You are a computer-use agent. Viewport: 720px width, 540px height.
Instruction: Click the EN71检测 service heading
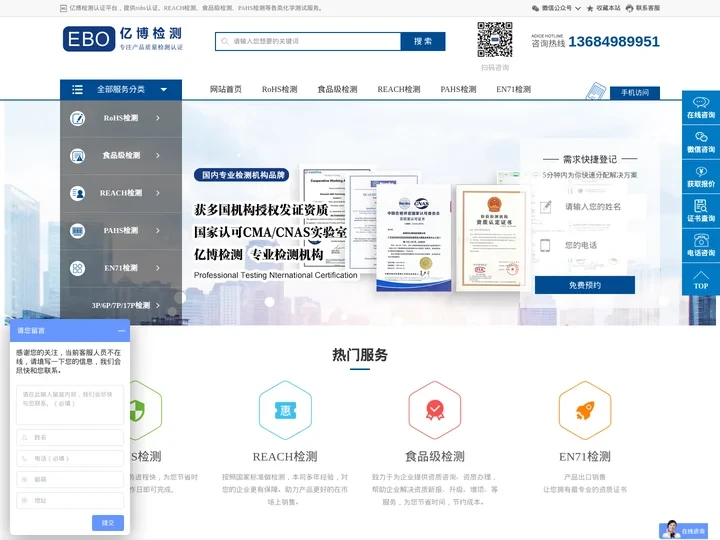point(585,456)
